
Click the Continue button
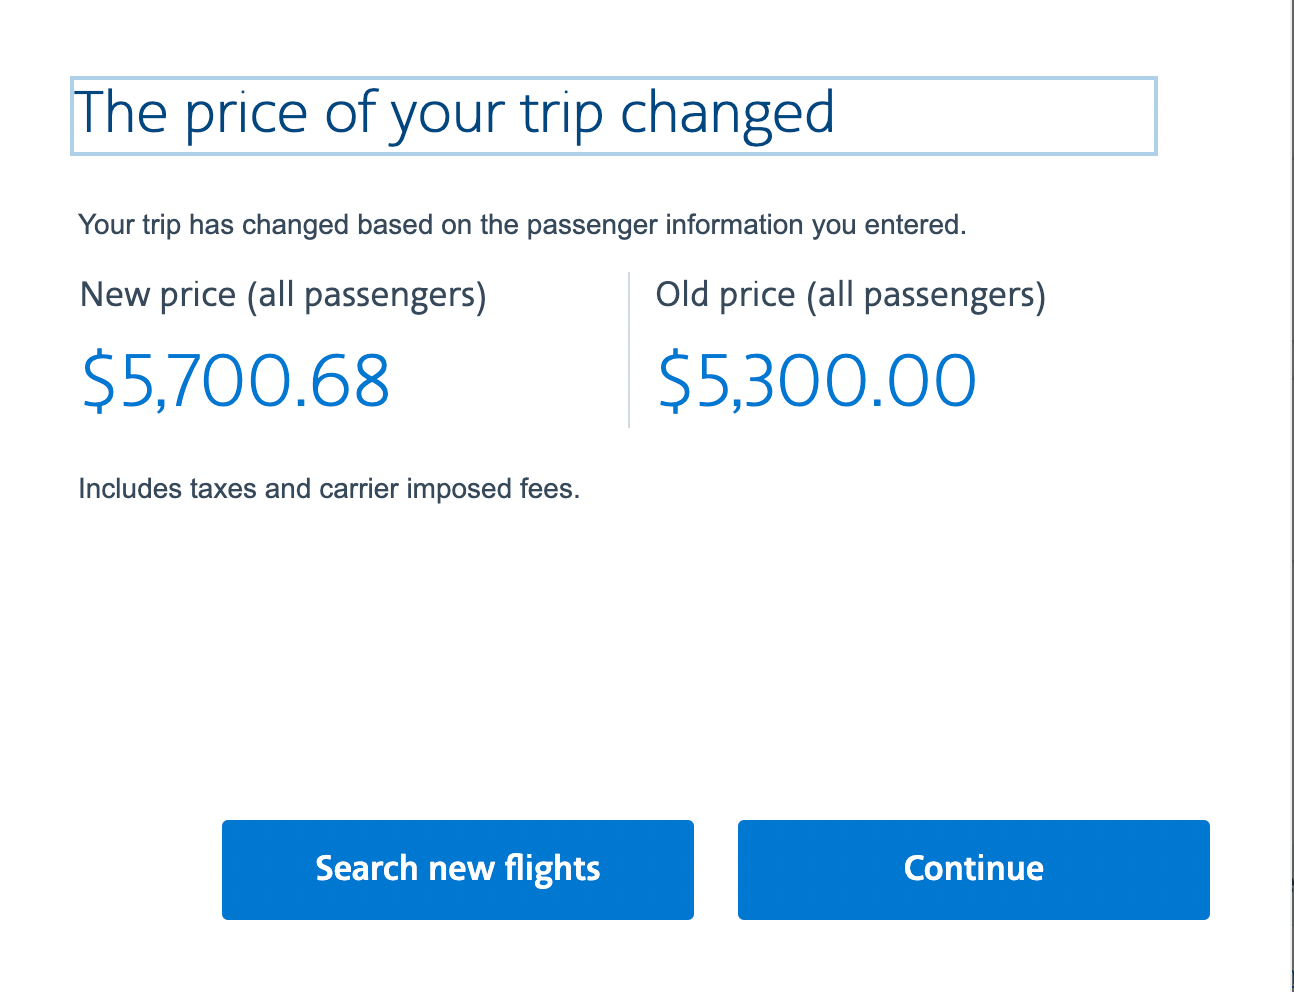pyautogui.click(x=973, y=869)
